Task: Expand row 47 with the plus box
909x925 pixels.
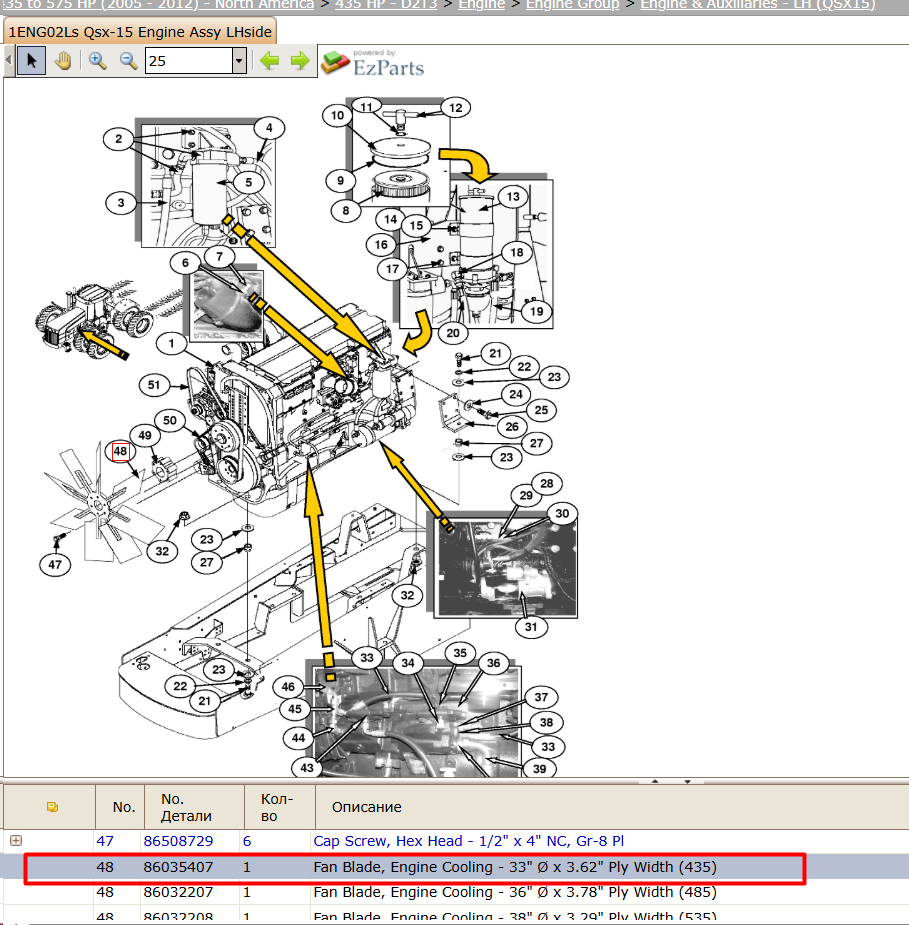Action: tap(16, 840)
